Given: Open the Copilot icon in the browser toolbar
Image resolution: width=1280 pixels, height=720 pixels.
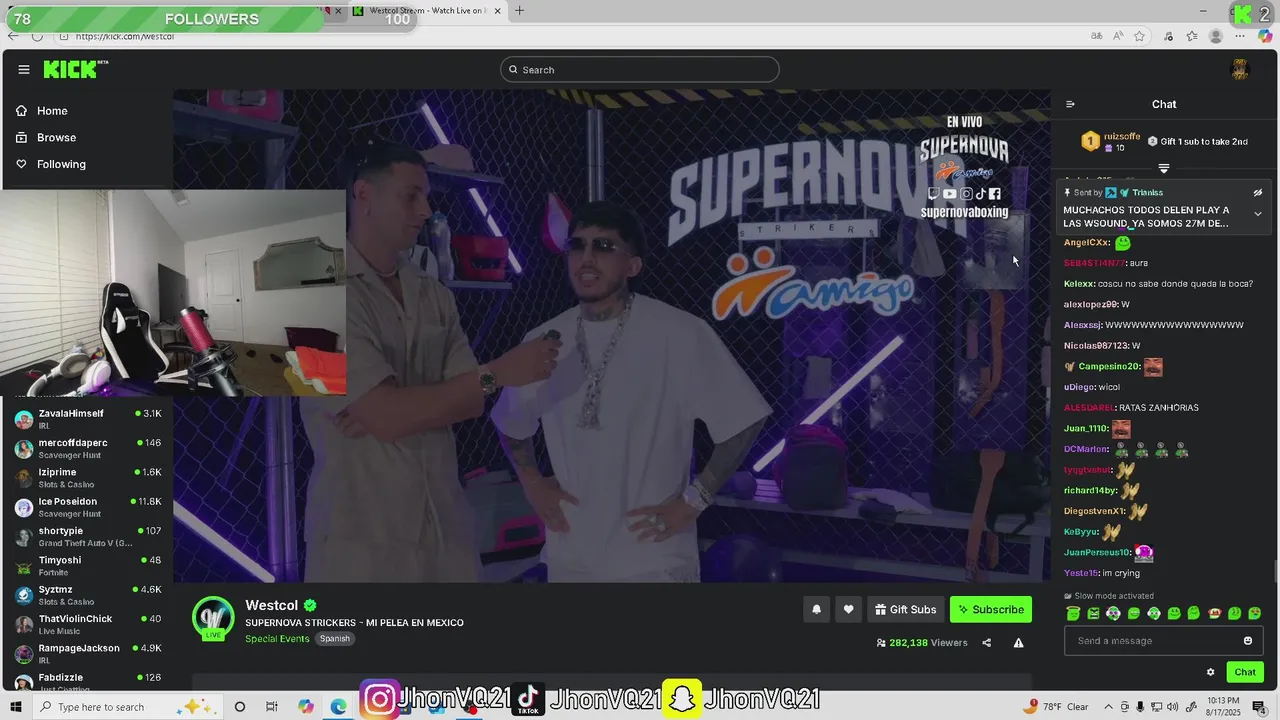Looking at the screenshot, I should [1266, 36].
